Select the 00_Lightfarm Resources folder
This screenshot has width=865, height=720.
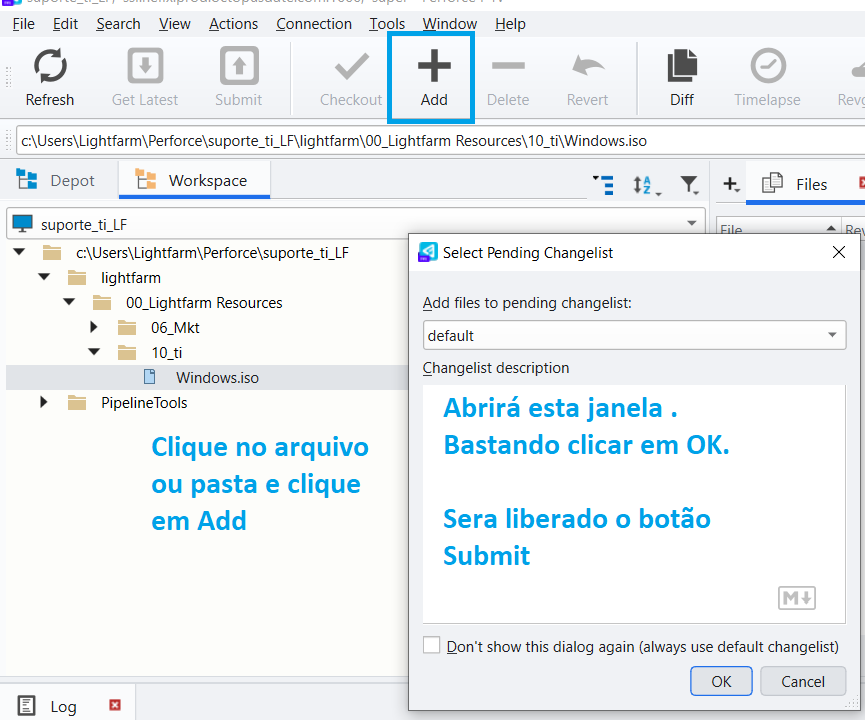(x=207, y=302)
